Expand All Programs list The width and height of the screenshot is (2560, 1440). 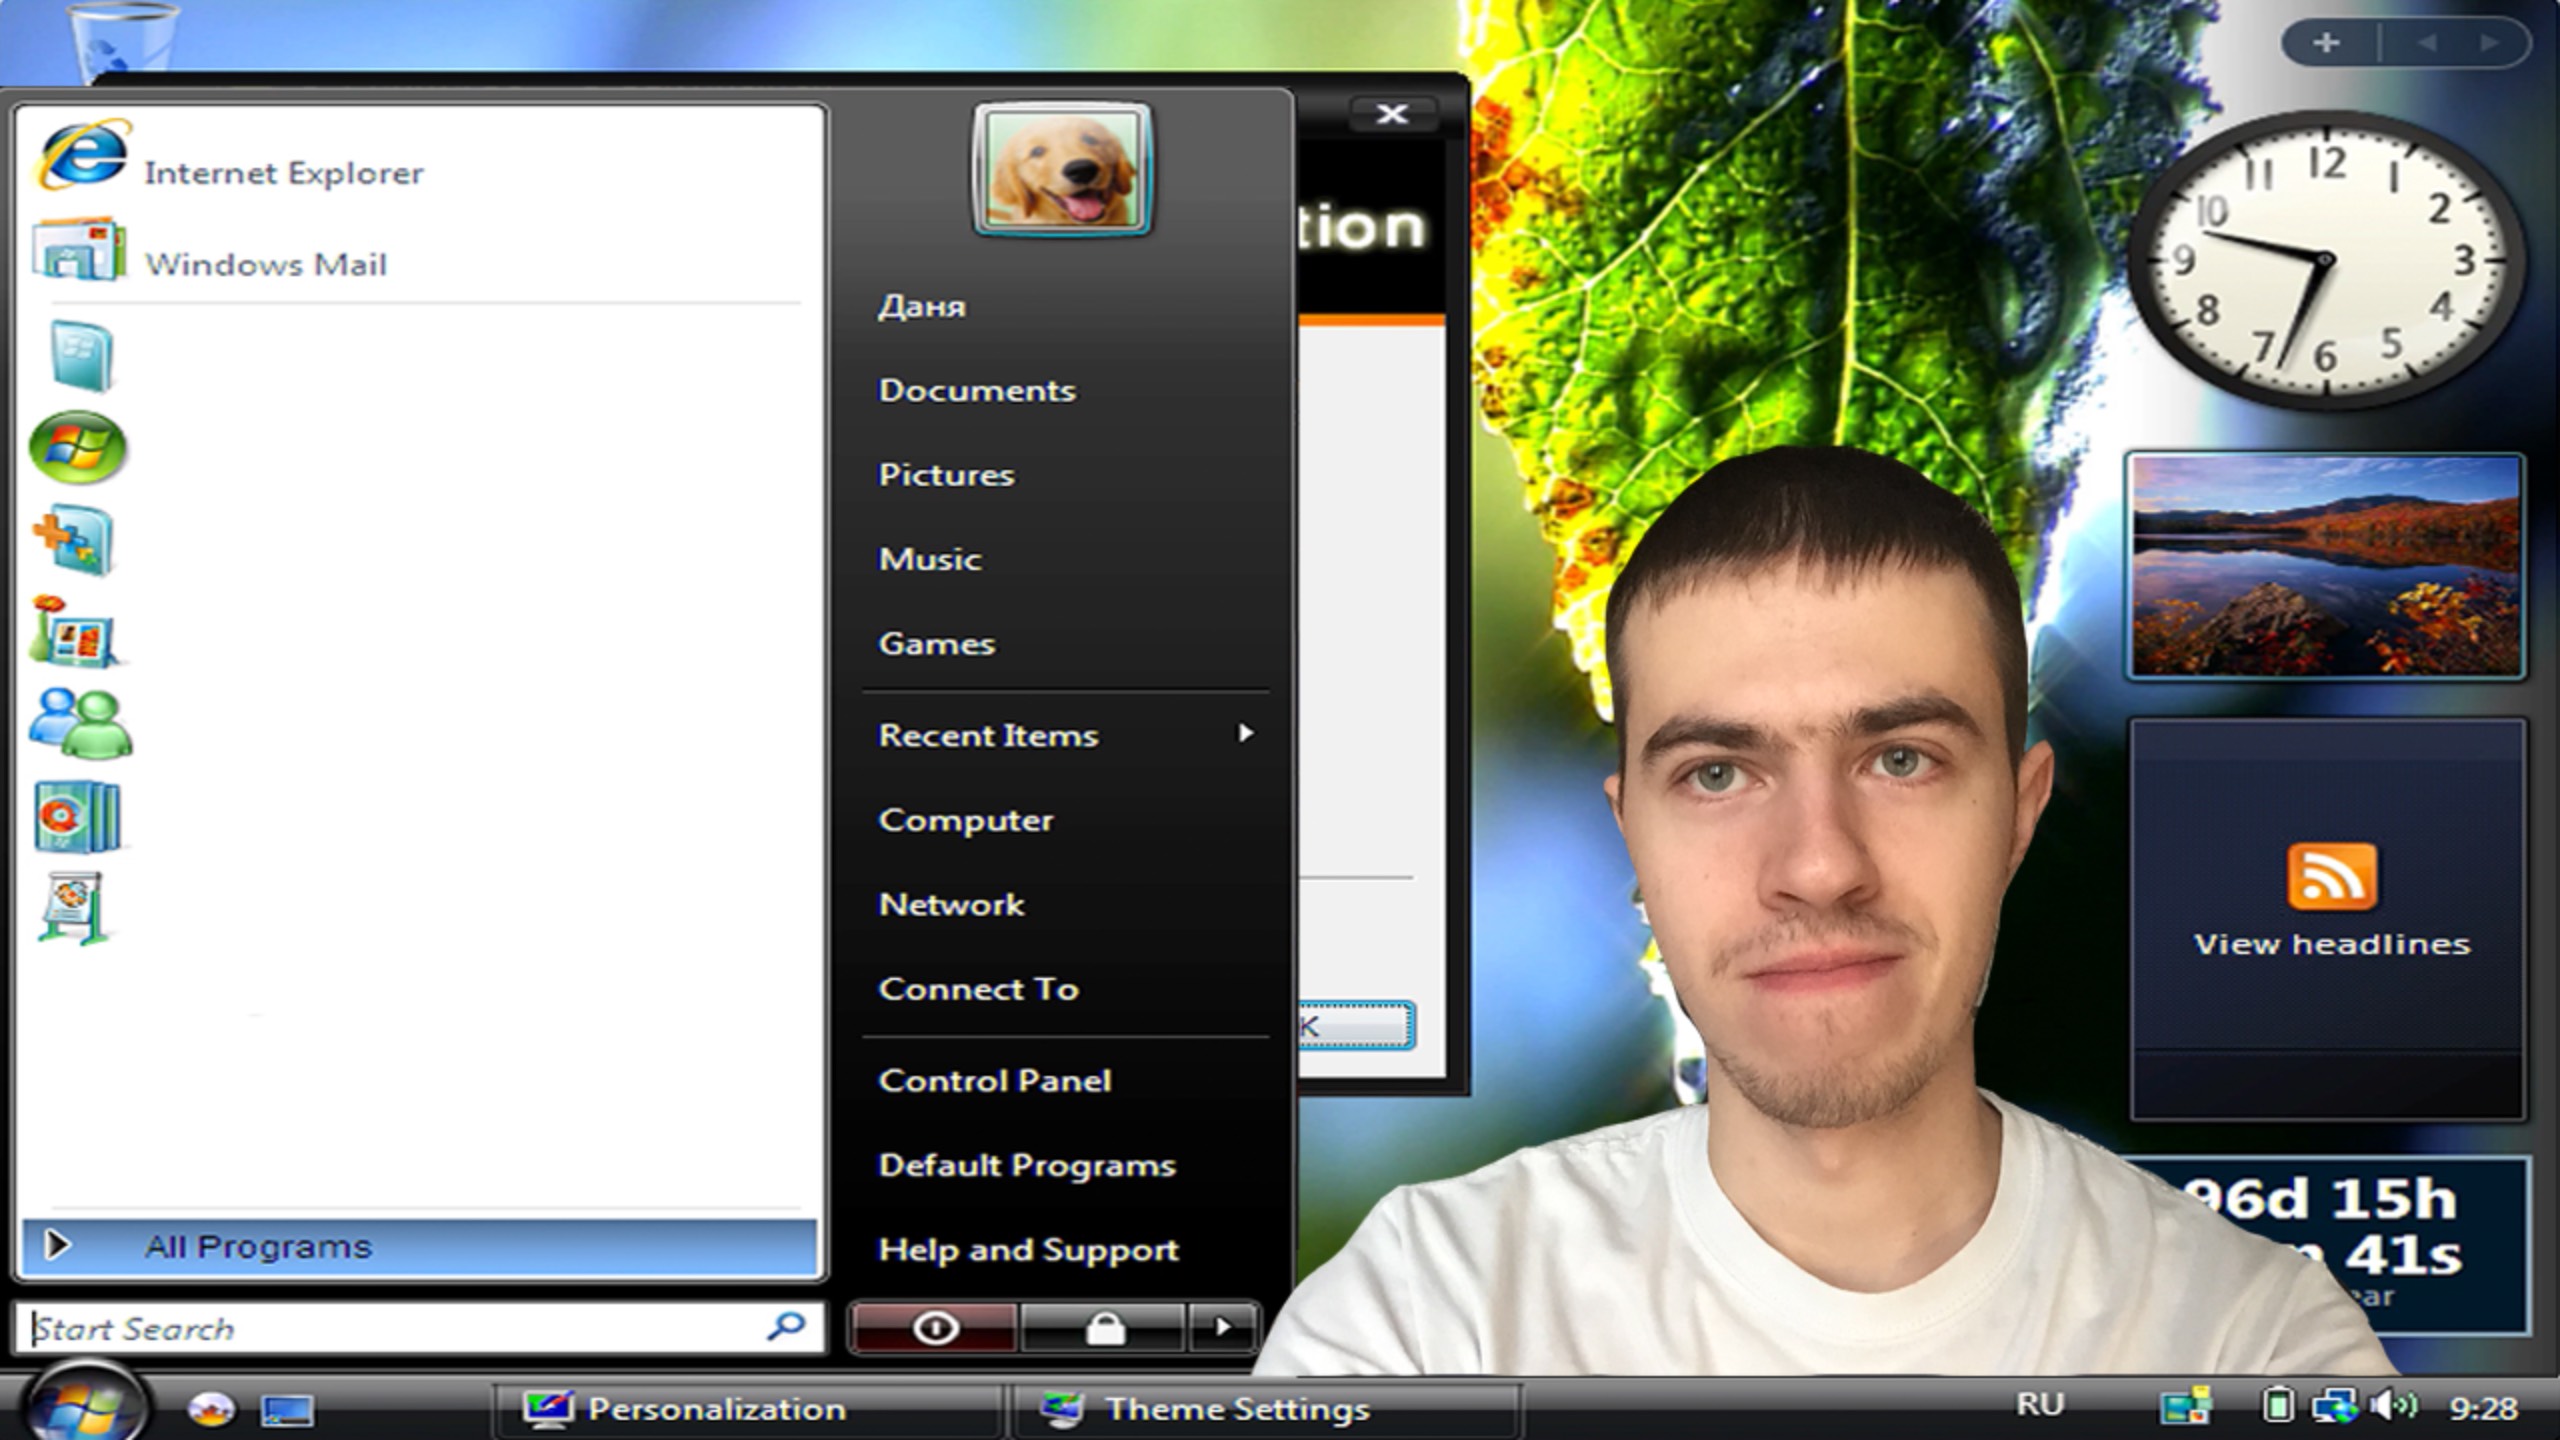(420, 1246)
